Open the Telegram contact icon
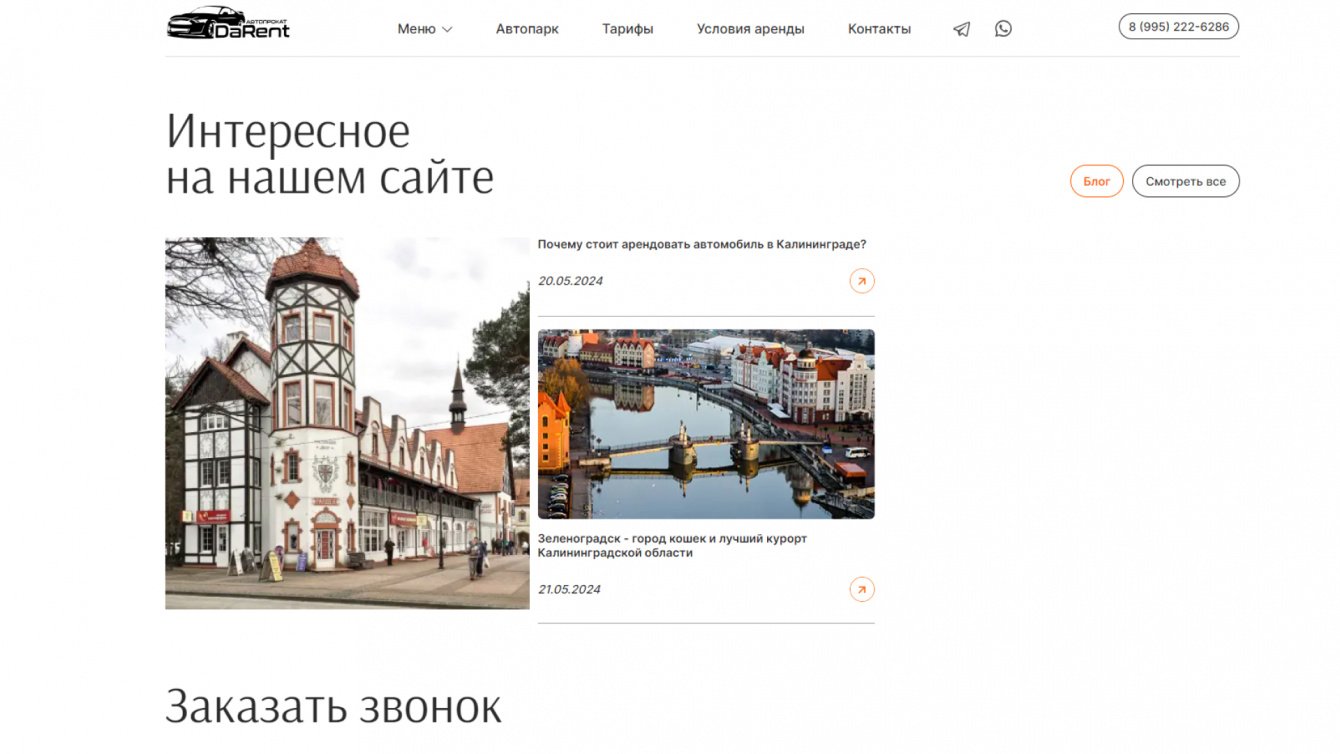 click(962, 29)
